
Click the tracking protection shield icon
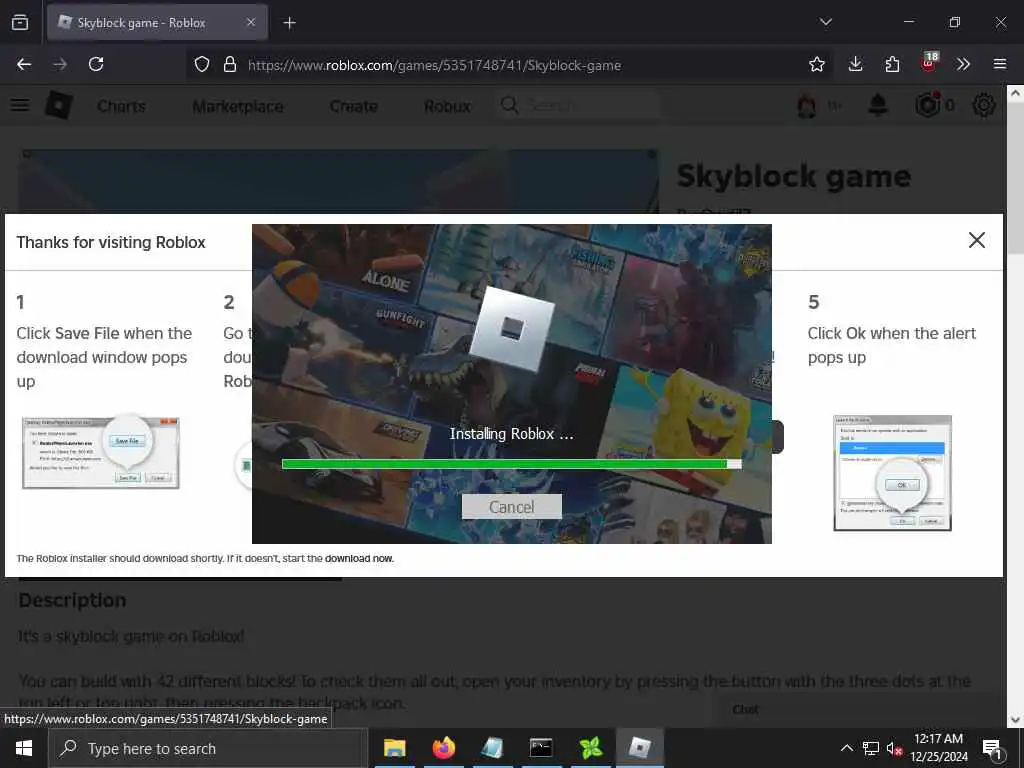(x=202, y=64)
